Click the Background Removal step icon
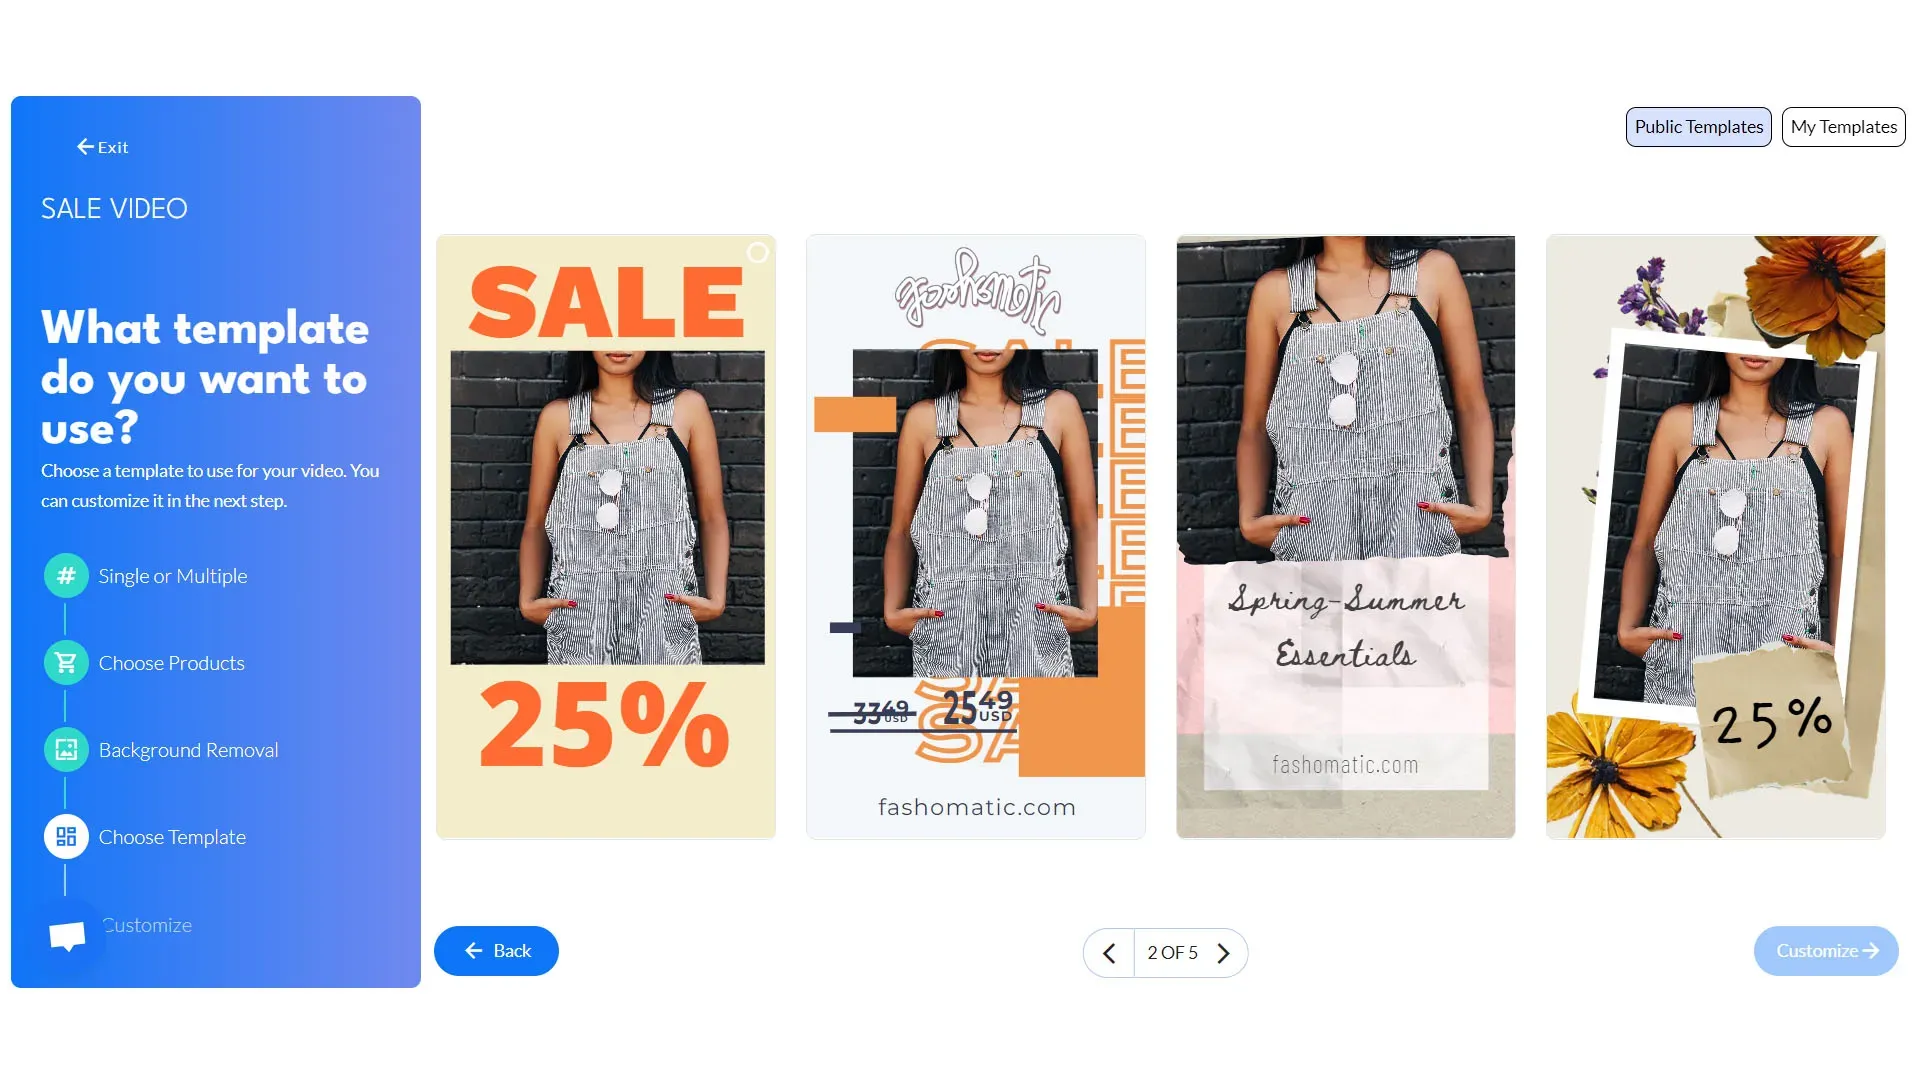The image size is (1920, 1080). pyautogui.click(x=66, y=750)
